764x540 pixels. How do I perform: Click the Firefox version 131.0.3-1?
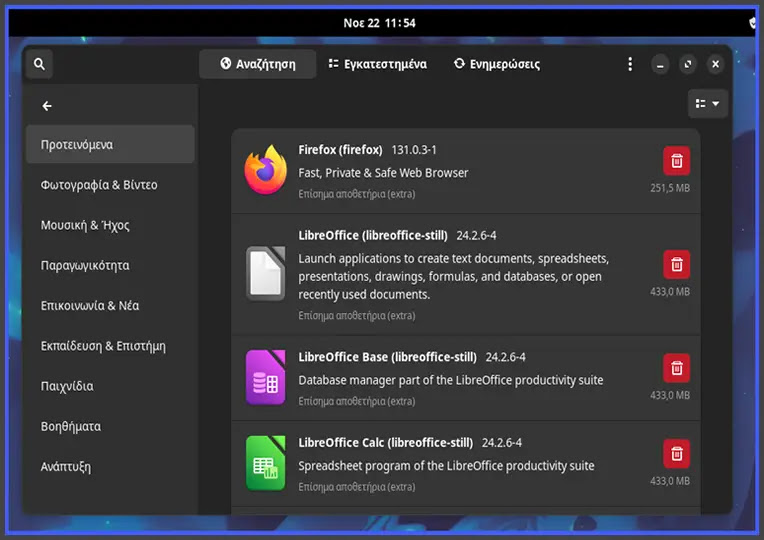click(x=414, y=150)
